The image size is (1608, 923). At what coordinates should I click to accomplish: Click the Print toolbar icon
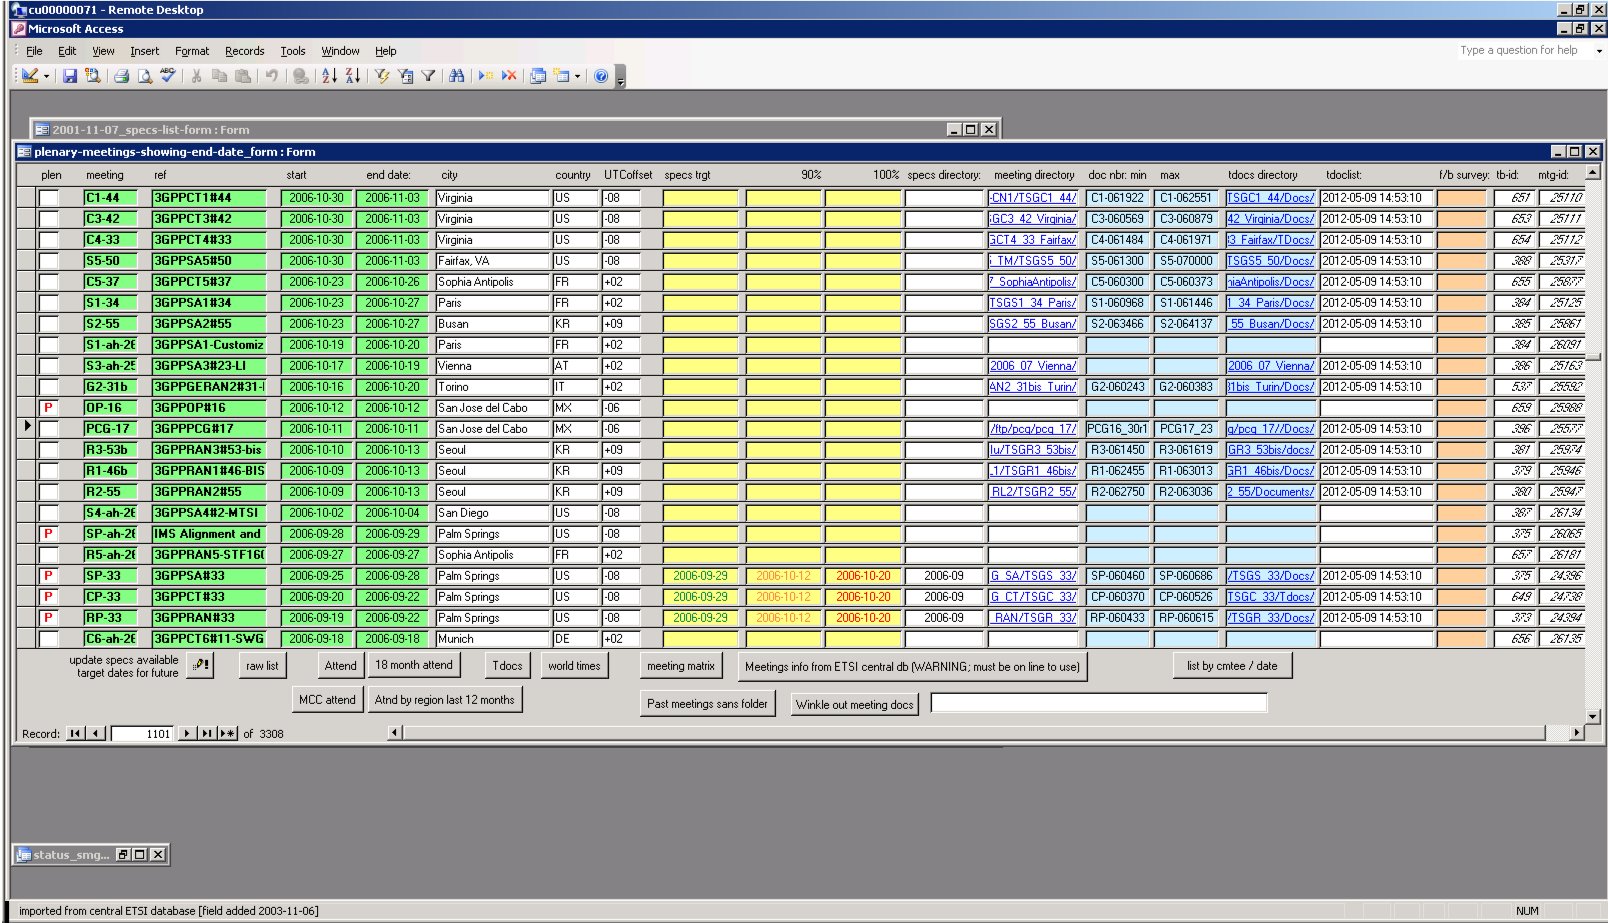(121, 76)
